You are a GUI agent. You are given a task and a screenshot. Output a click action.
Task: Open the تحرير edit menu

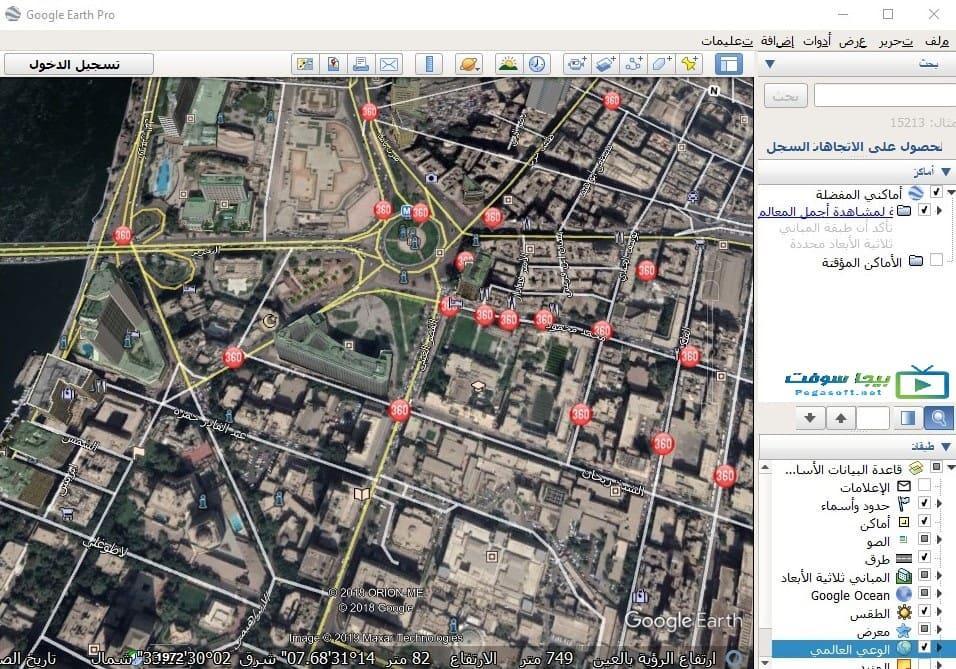tap(896, 41)
